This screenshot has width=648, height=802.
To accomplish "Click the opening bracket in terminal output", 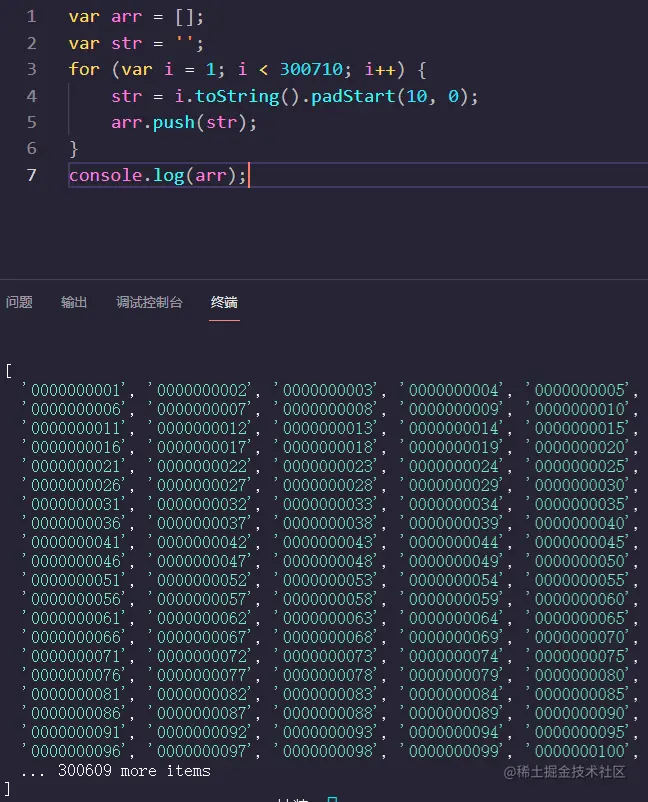I will pos(9,371).
